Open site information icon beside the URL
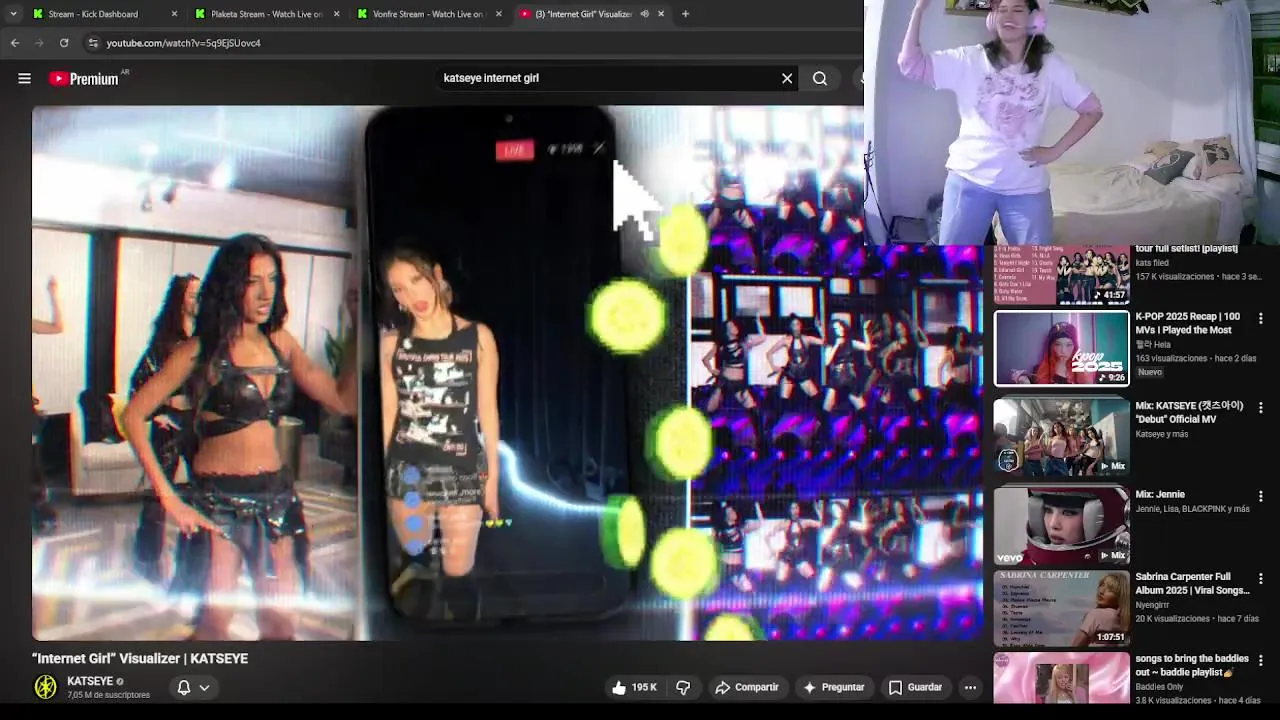This screenshot has height=720, width=1280. click(93, 43)
